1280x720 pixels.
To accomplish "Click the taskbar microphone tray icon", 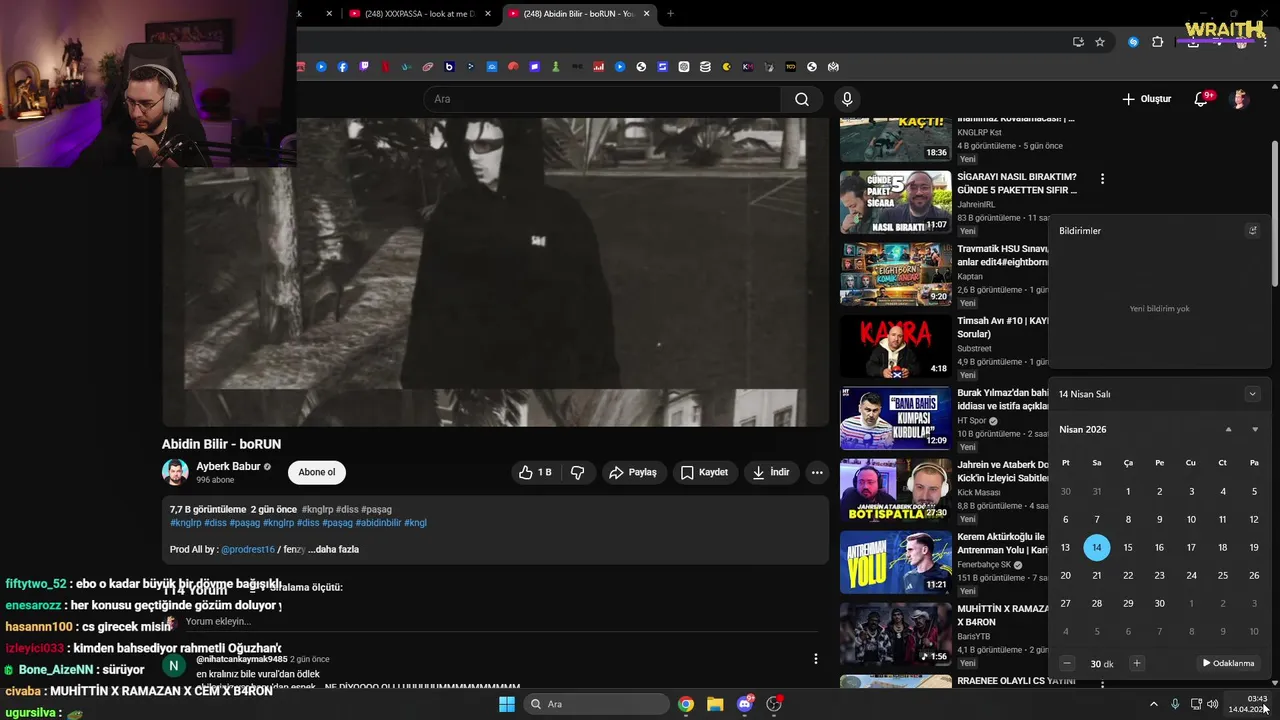I will [1175, 704].
